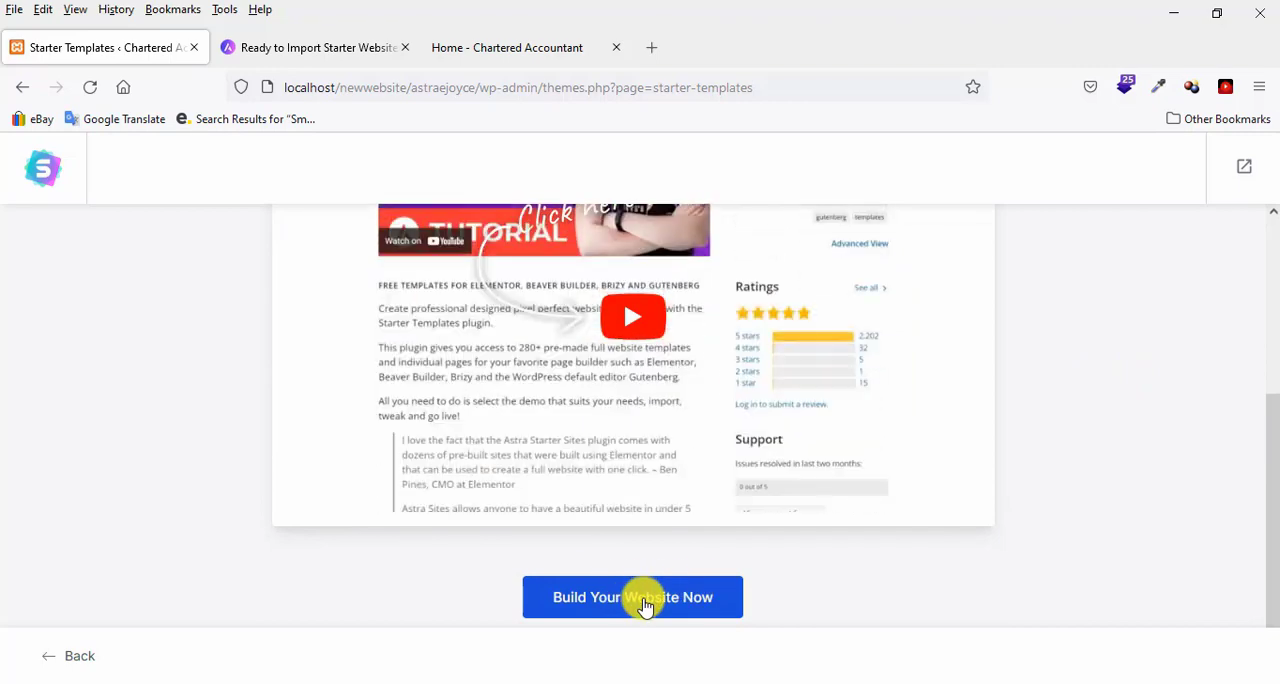1280x684 pixels.
Task: Open the File menu
Action: [x=14, y=9]
